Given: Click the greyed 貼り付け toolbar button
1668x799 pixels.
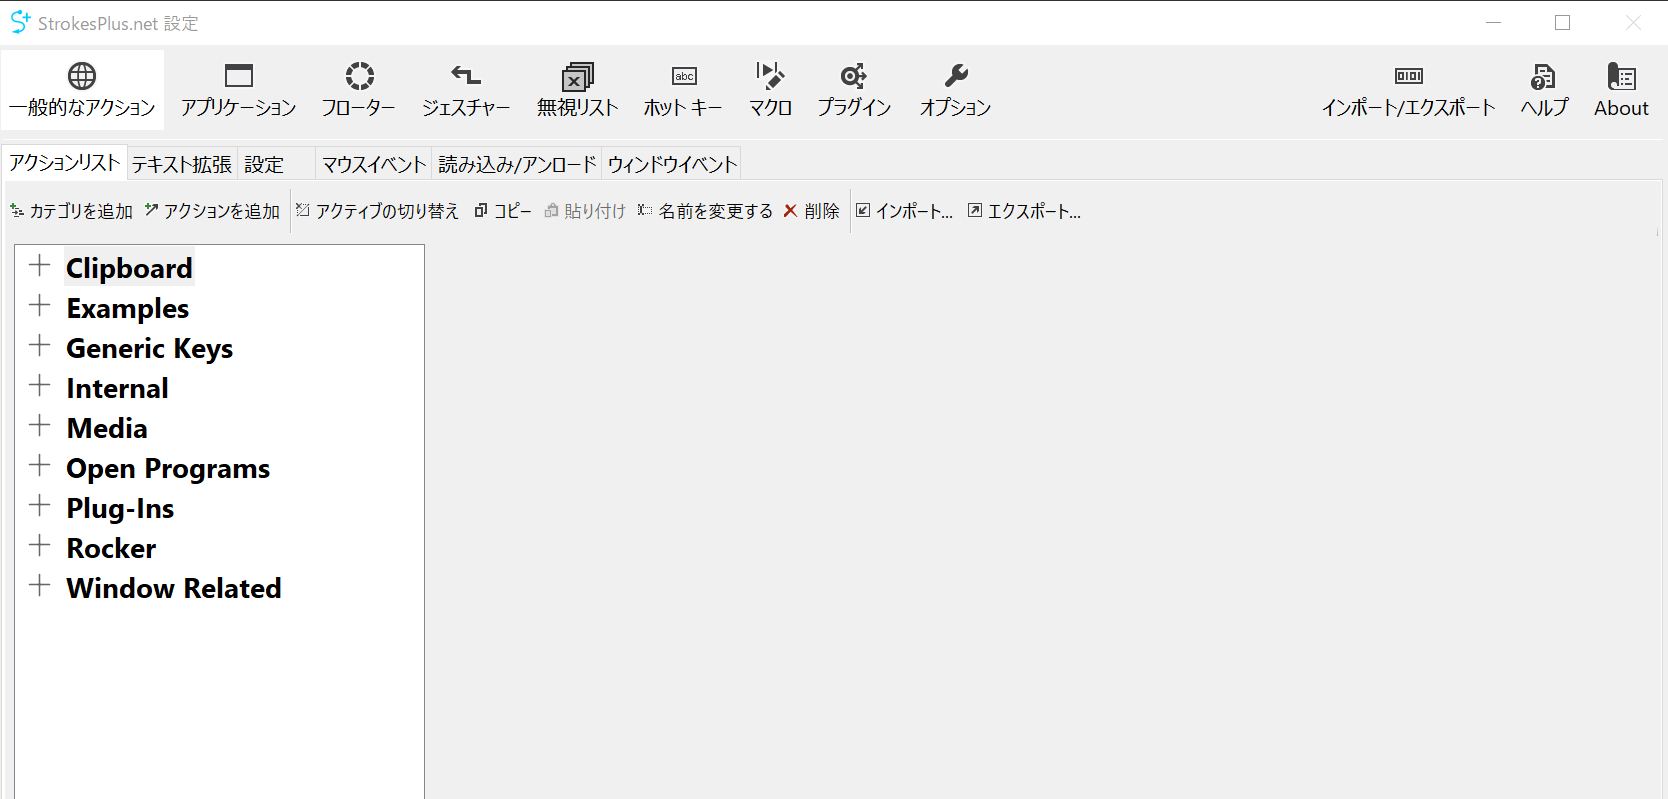Looking at the screenshot, I should pos(585,211).
